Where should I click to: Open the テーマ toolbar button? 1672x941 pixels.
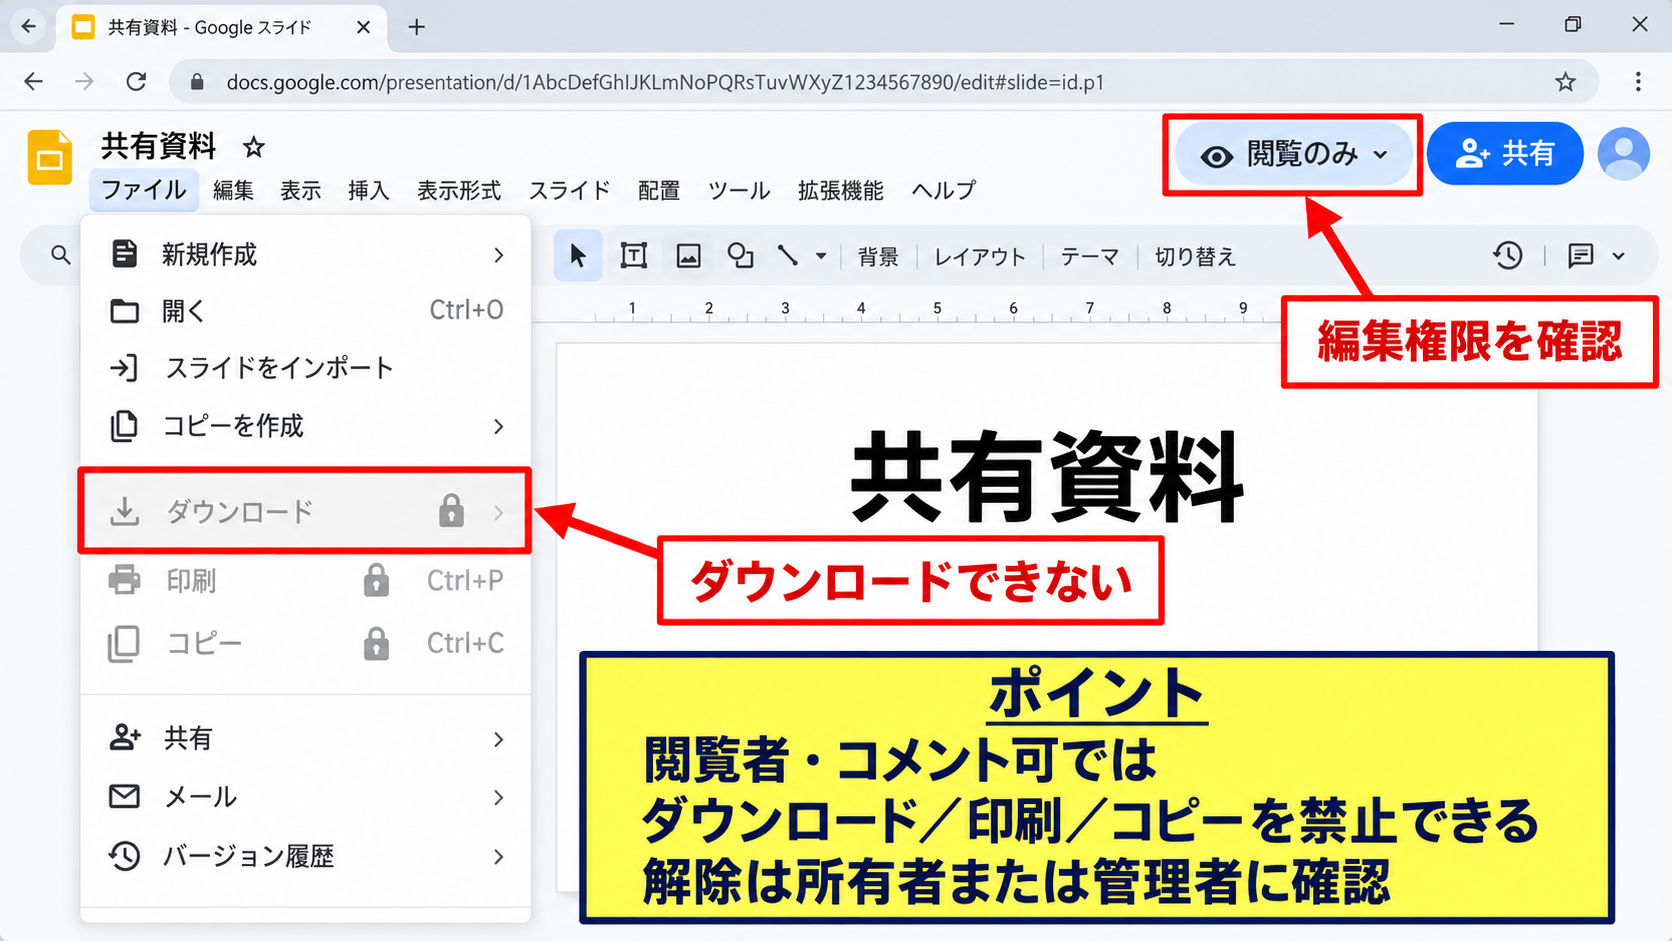coord(1089,257)
